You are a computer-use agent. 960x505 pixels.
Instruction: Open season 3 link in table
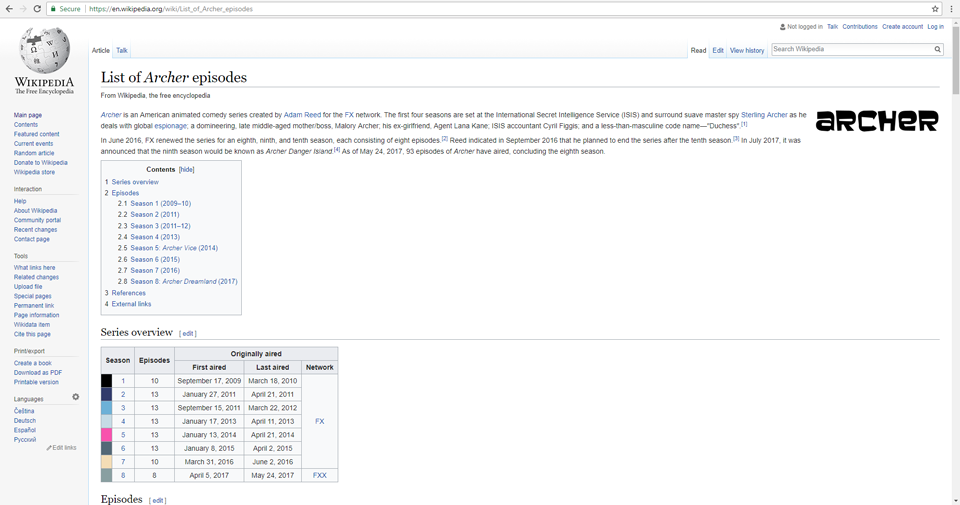pyautogui.click(x=123, y=408)
